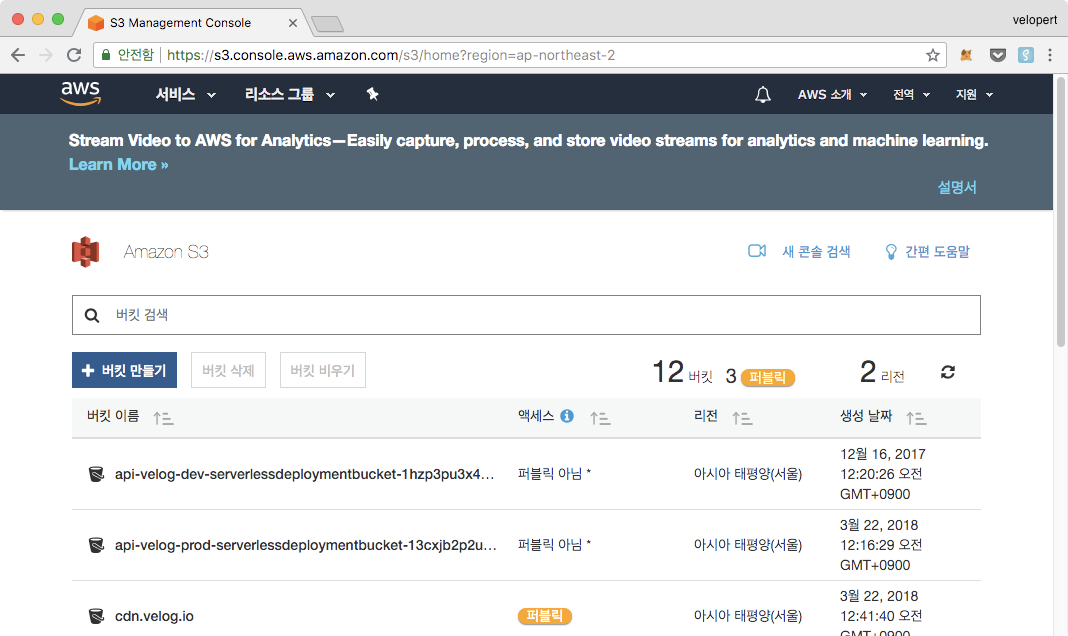Expand the 지원 support menu
The height and width of the screenshot is (636, 1068).
(x=974, y=95)
